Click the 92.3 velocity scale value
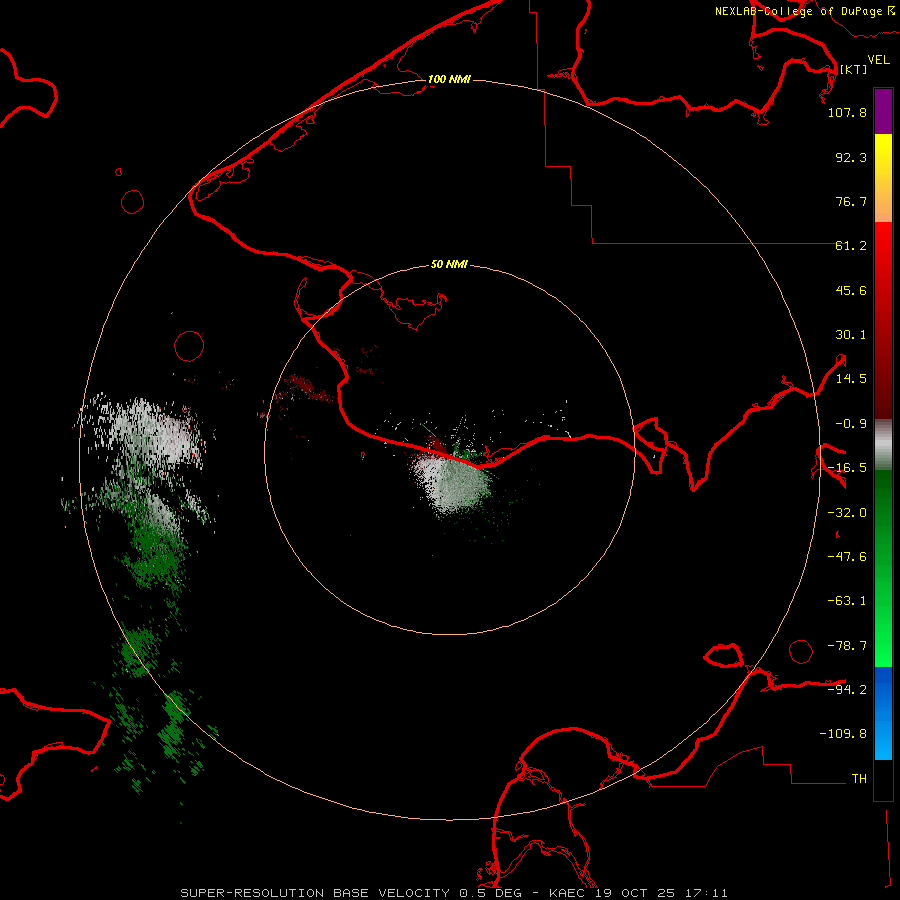This screenshot has width=900, height=900. pyautogui.click(x=851, y=157)
